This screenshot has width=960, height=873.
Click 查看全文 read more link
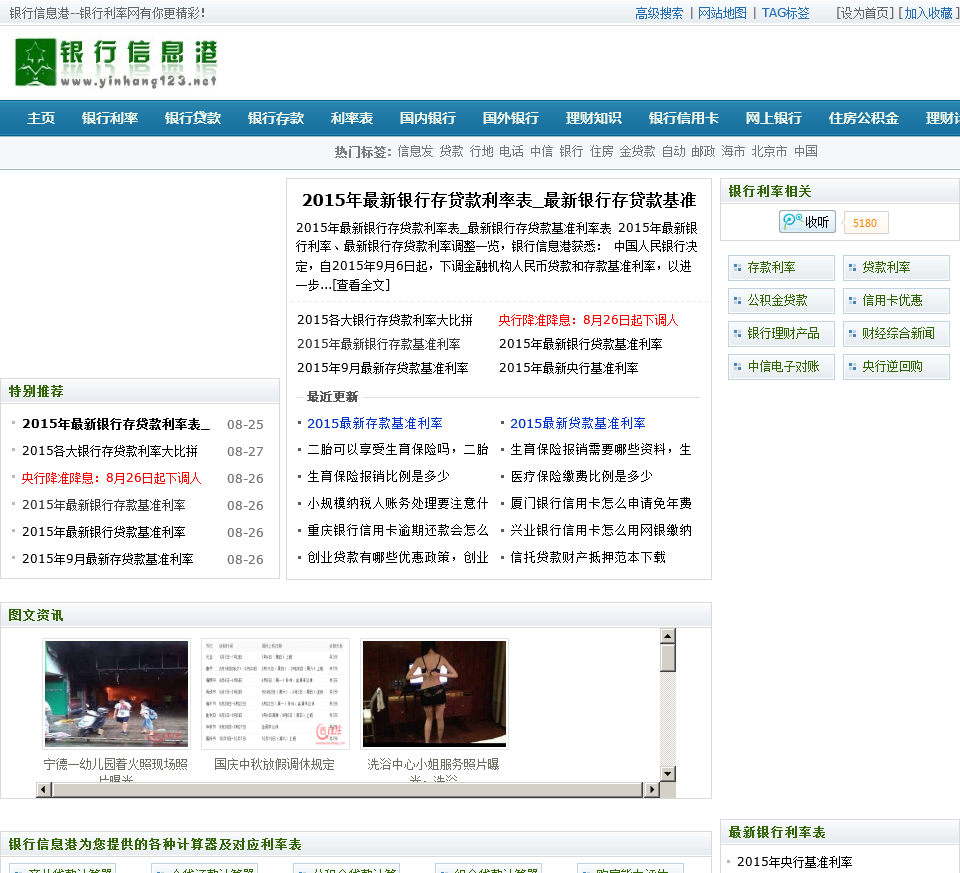[x=361, y=285]
